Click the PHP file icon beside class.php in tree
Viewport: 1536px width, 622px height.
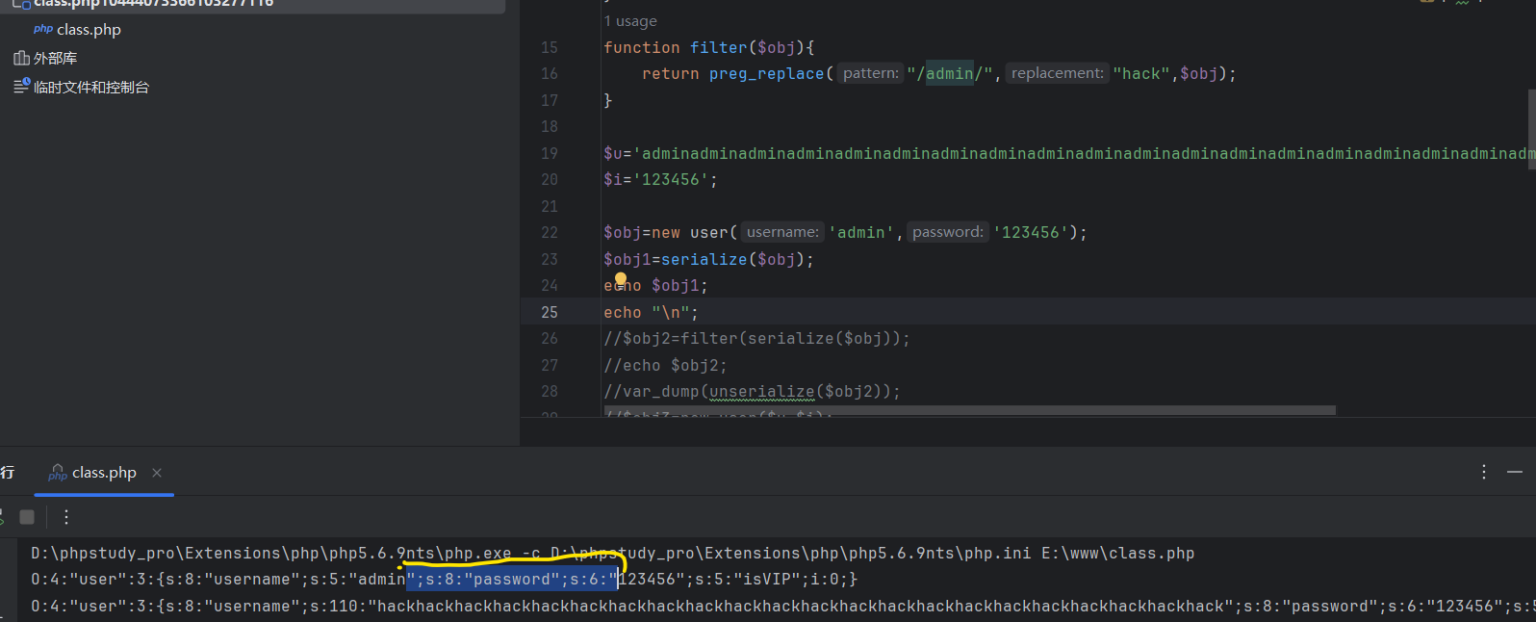43,29
